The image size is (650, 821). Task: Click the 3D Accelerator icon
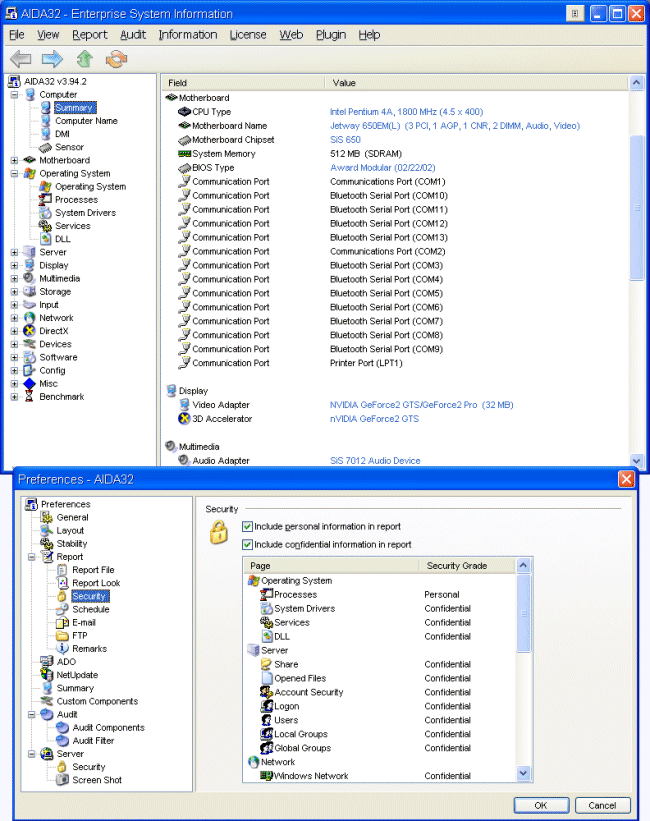click(184, 418)
